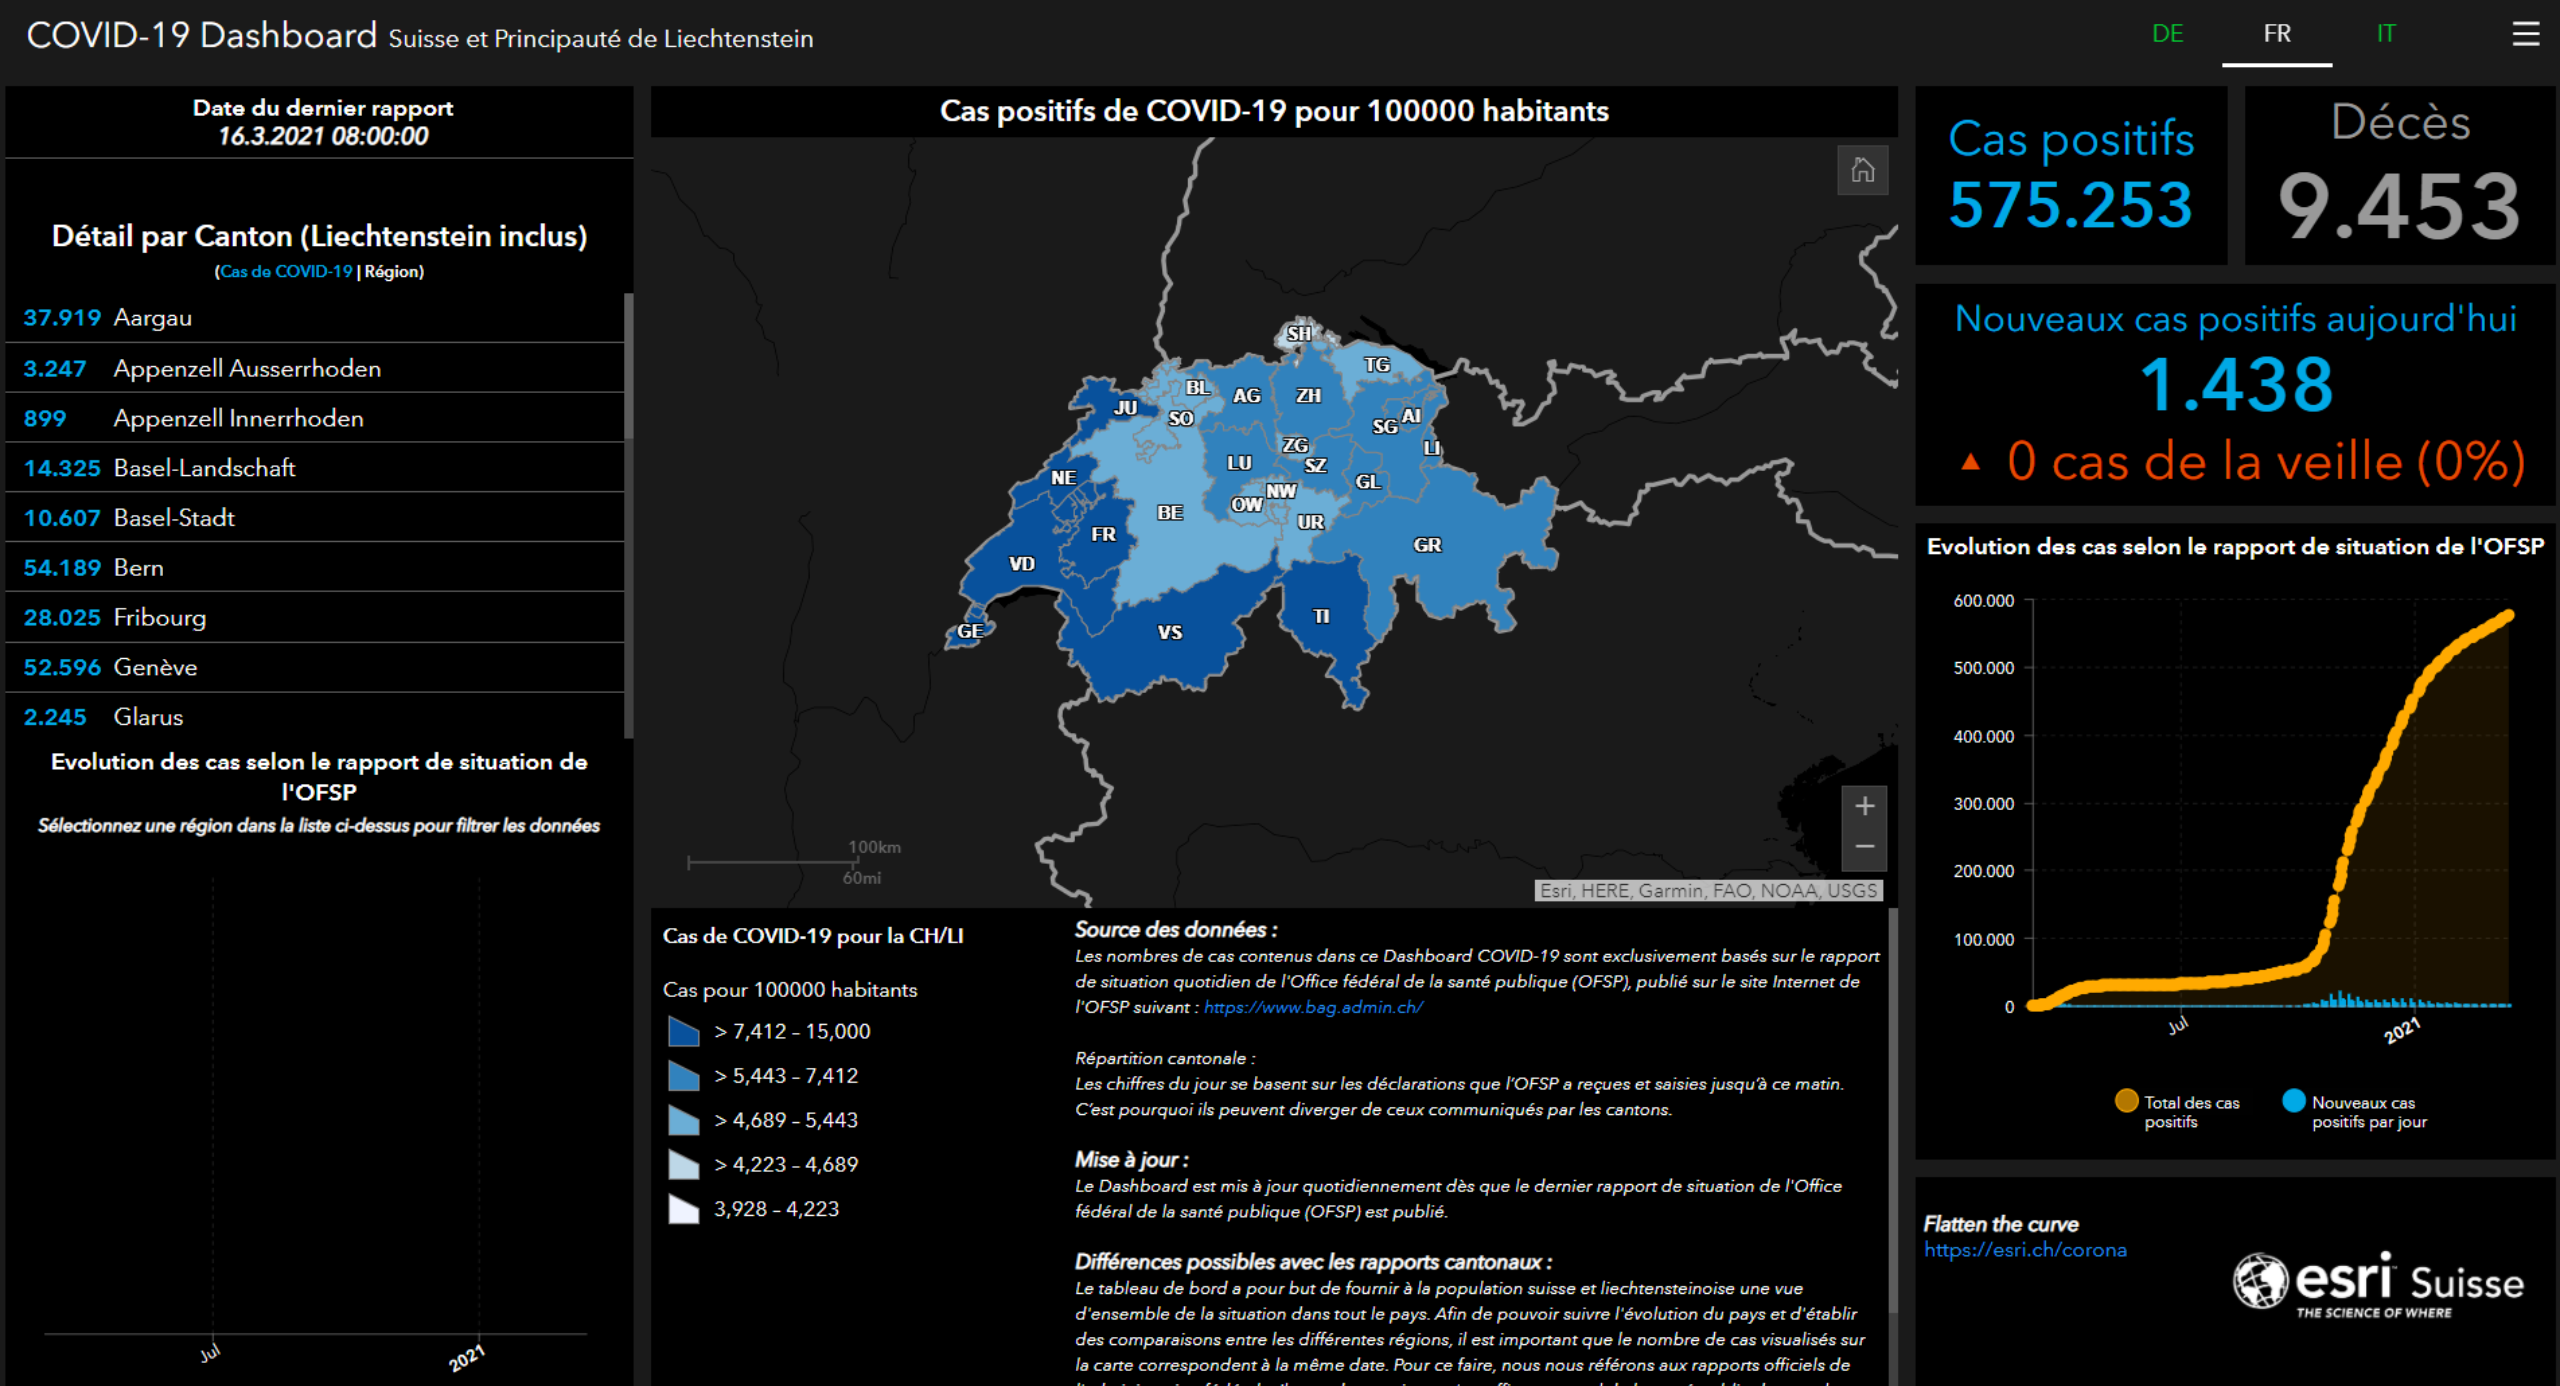
Task: Select Aargau in canton list
Action: [315, 318]
